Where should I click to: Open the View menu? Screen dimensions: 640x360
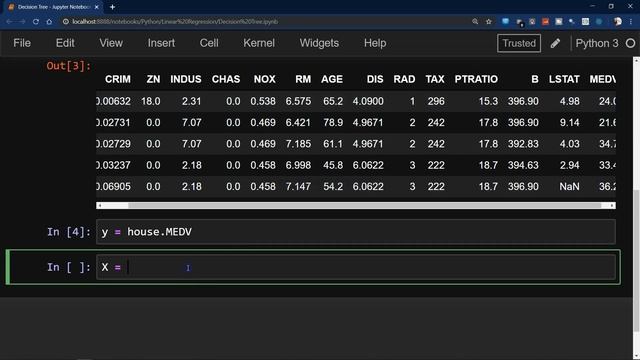click(x=111, y=43)
